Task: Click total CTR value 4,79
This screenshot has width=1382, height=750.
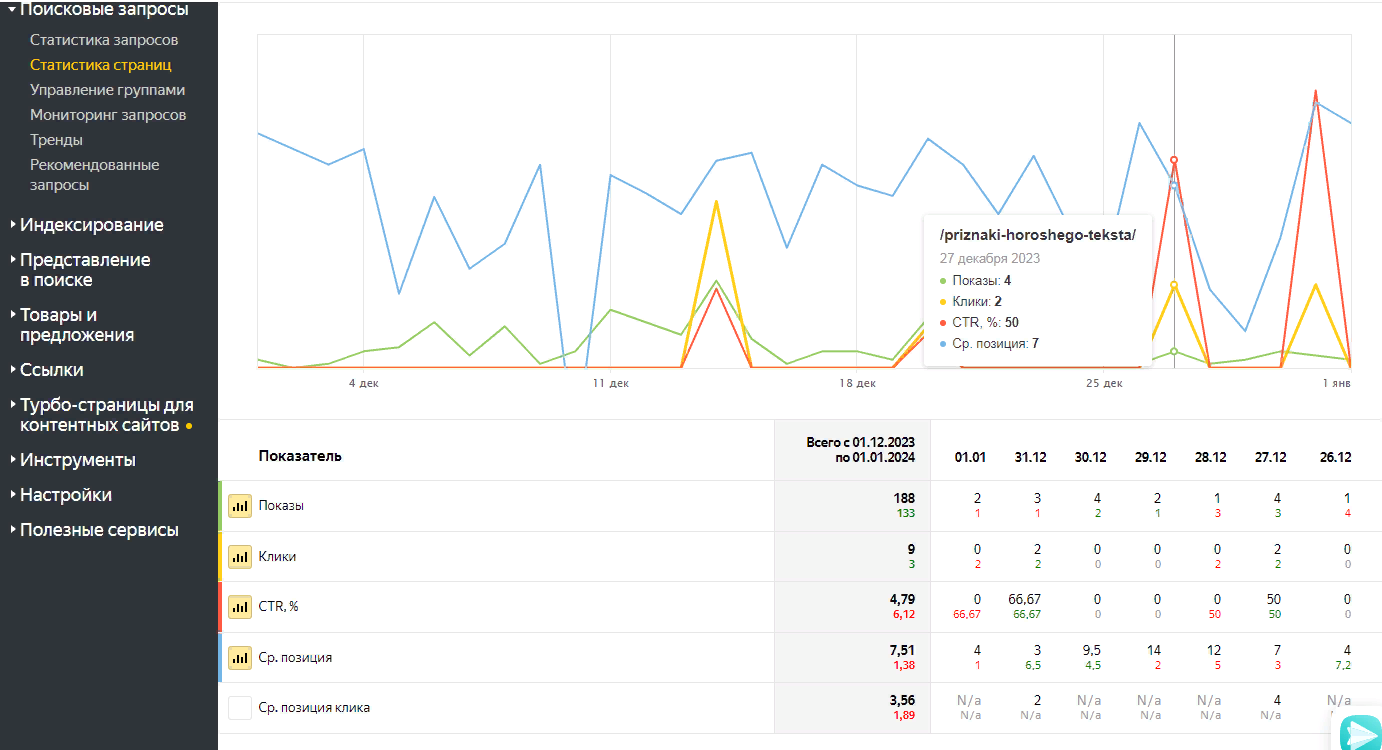Action: click(x=902, y=599)
